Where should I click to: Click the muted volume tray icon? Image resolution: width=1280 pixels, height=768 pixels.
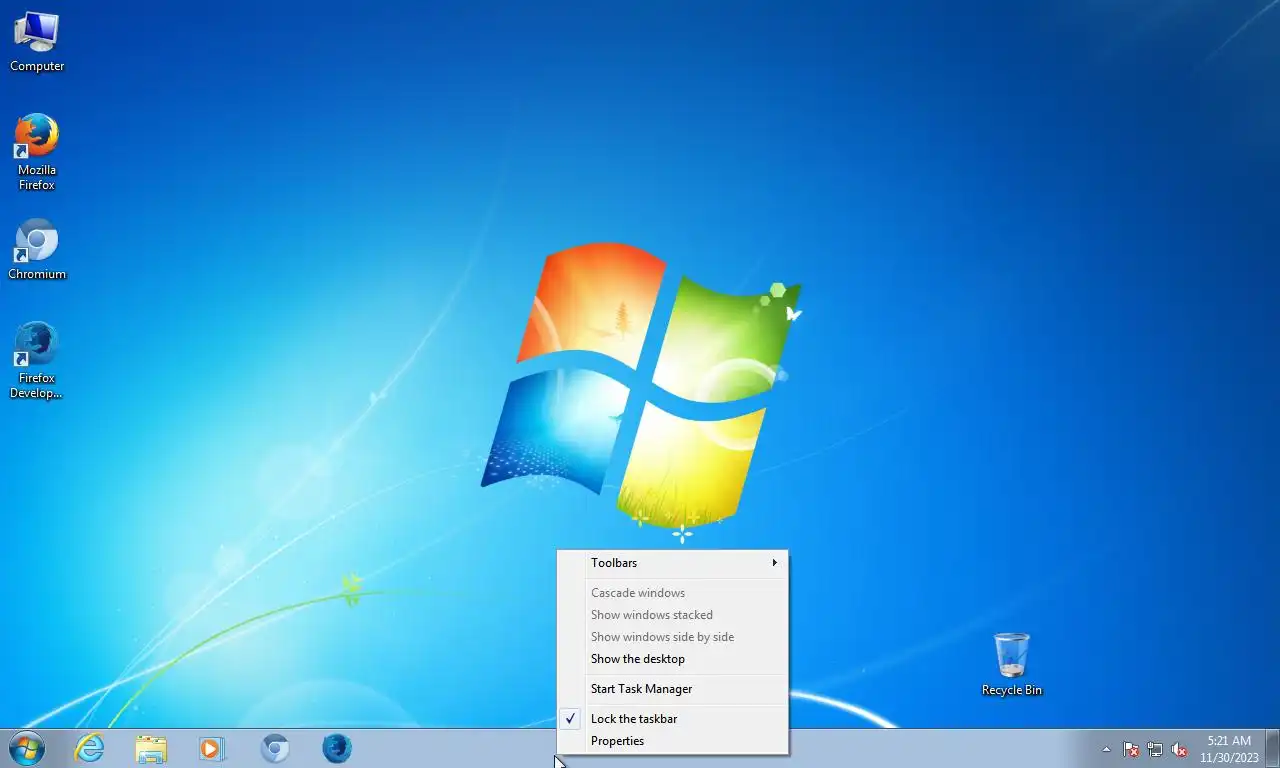[1179, 749]
